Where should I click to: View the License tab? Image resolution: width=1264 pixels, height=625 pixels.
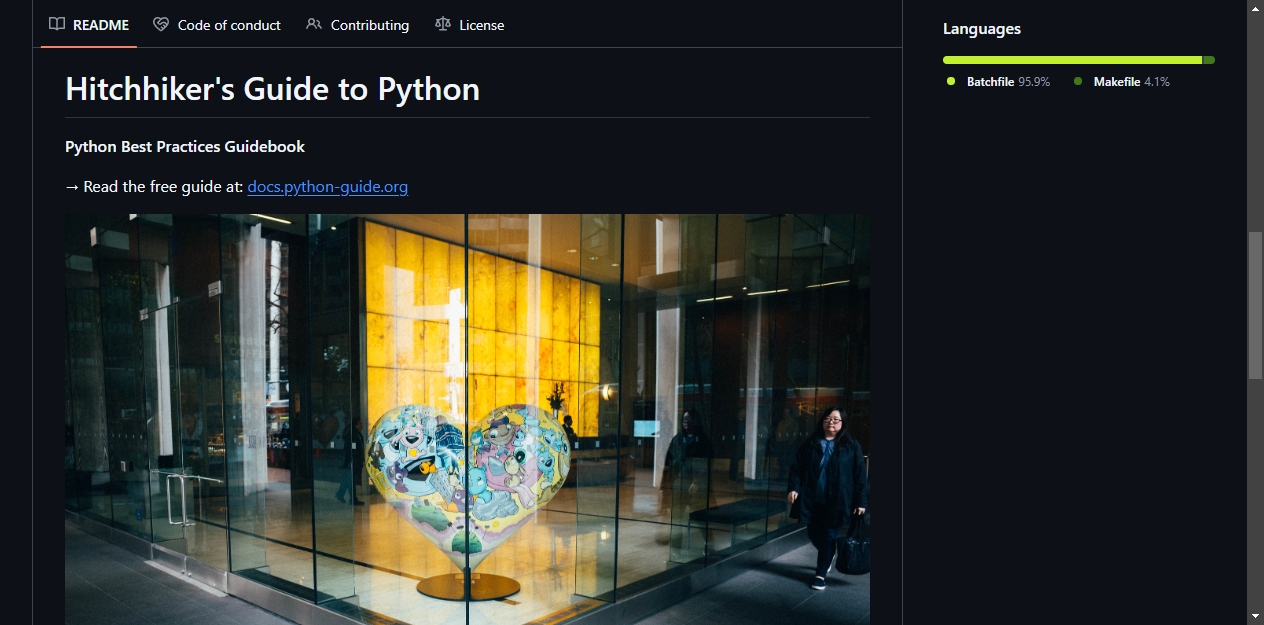click(x=470, y=25)
